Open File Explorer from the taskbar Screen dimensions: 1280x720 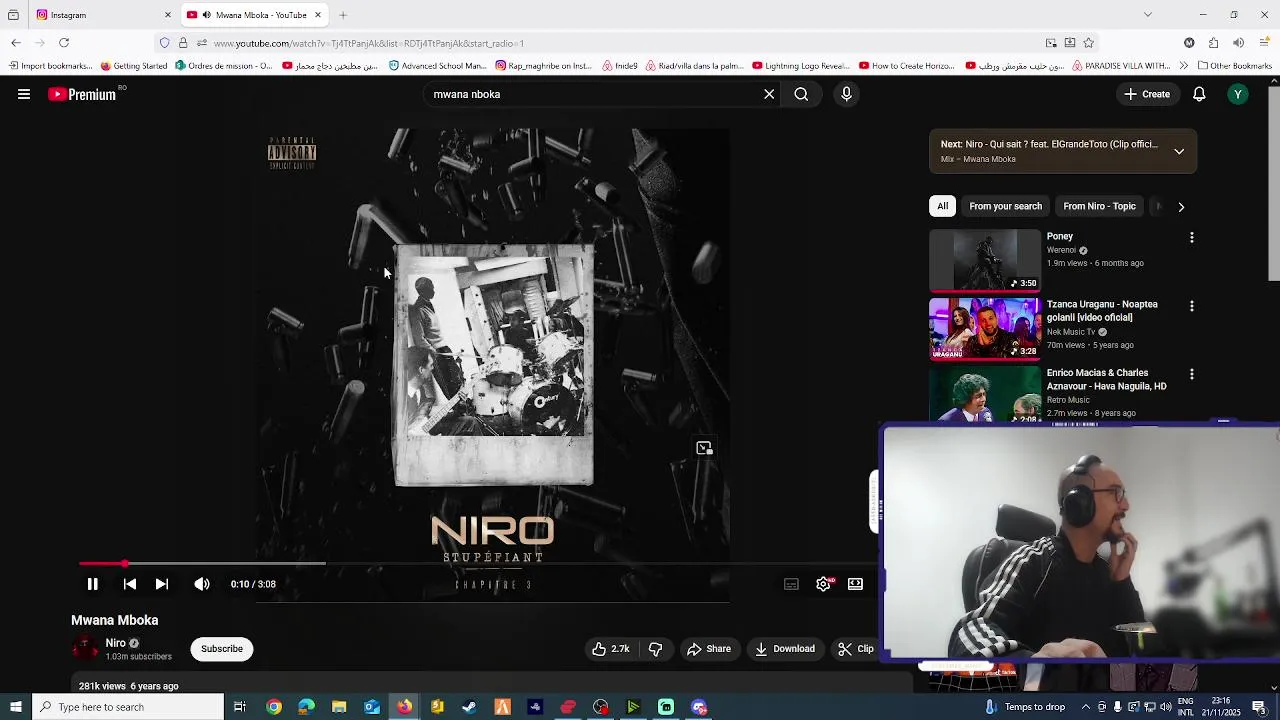click(x=339, y=707)
